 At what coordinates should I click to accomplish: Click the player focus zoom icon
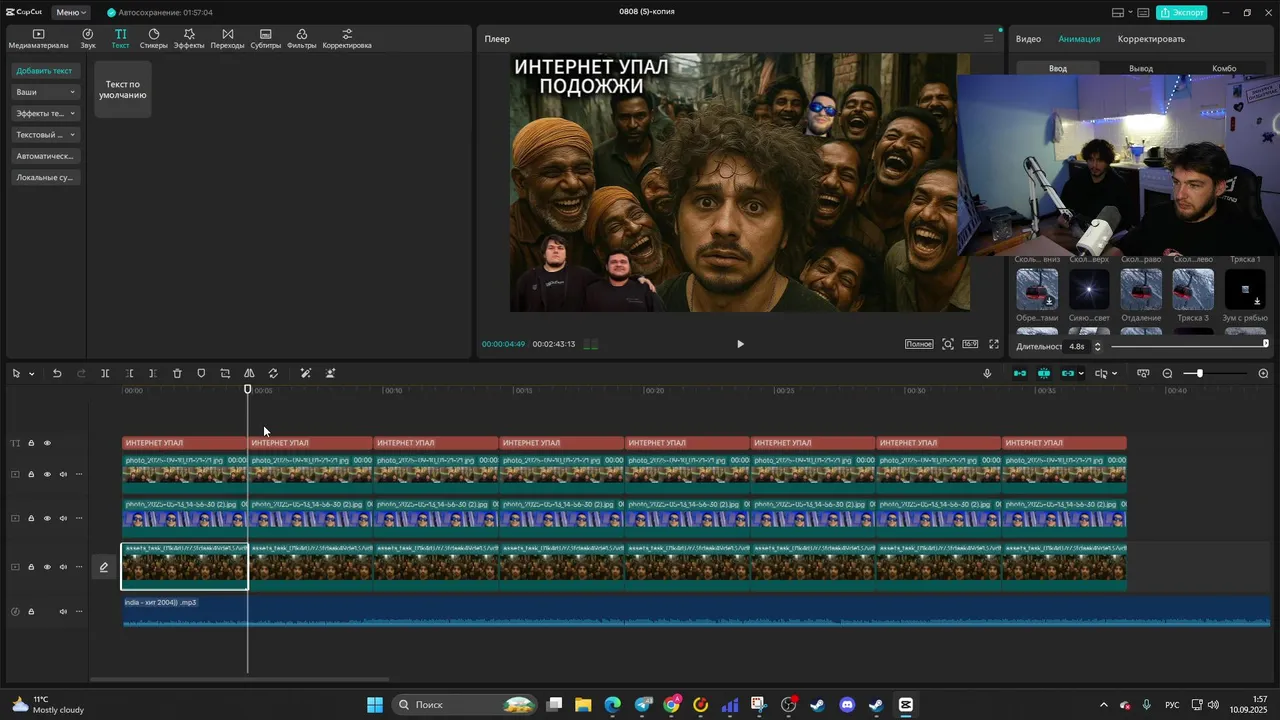(948, 344)
